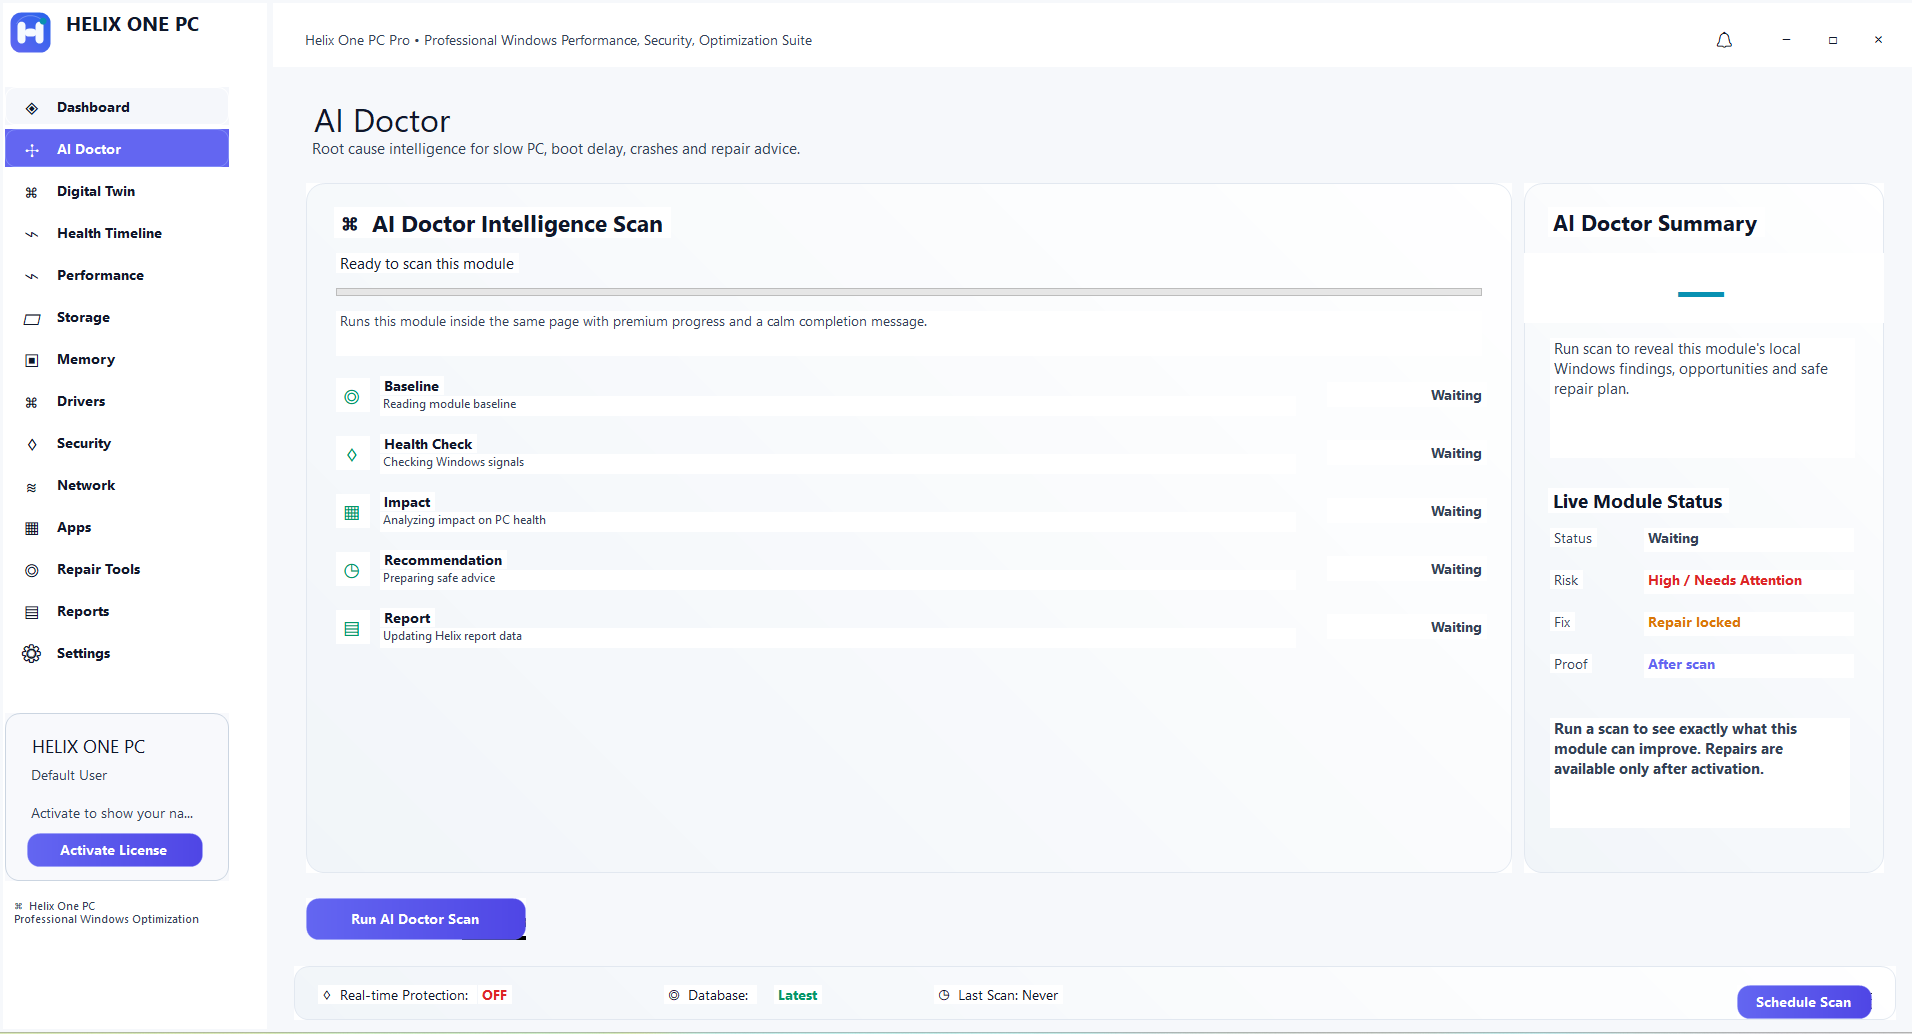This screenshot has height=1034, width=1912.
Task: Click the Memory chip icon
Action: [x=32, y=360]
